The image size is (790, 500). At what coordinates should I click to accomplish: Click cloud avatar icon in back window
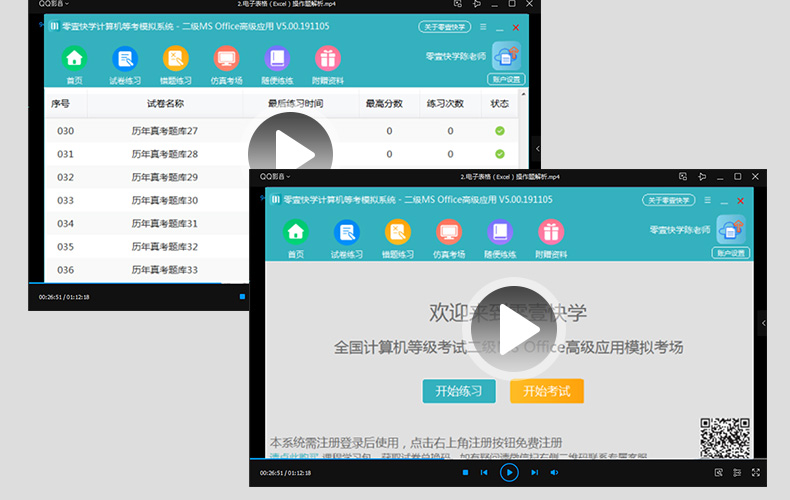[x=507, y=56]
